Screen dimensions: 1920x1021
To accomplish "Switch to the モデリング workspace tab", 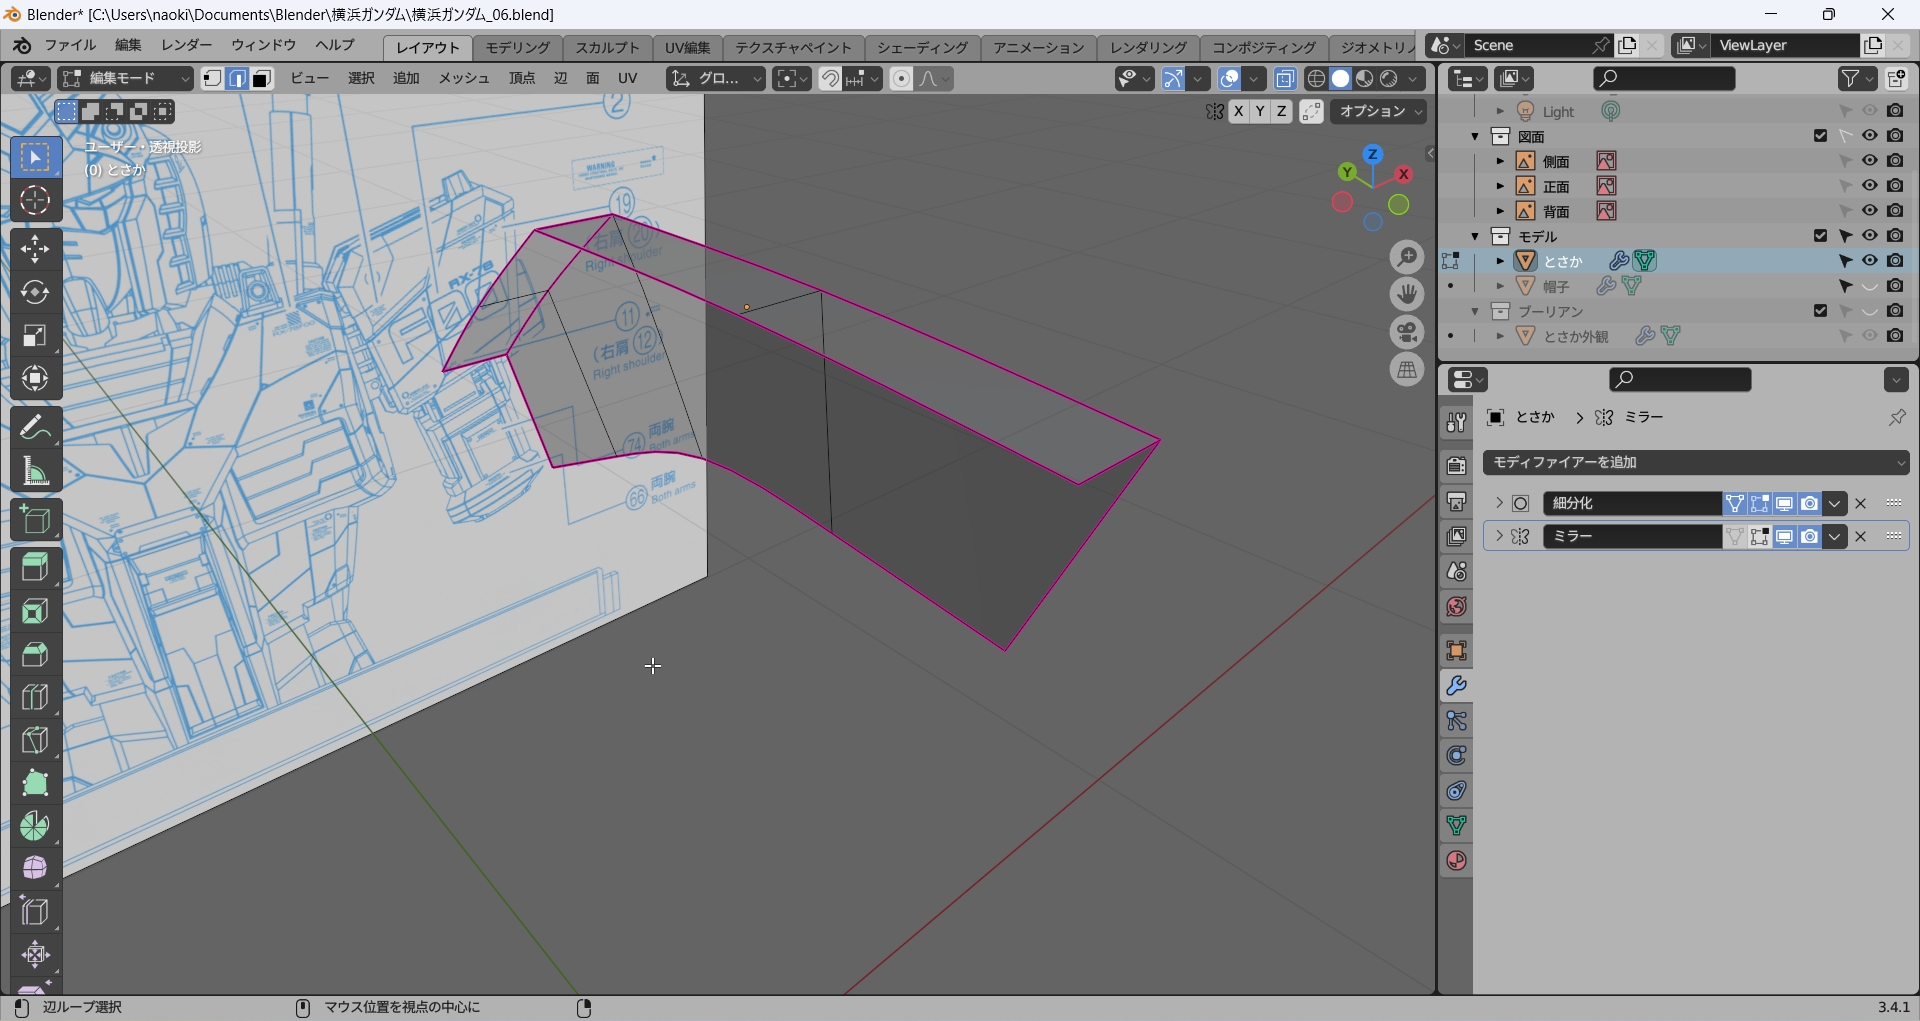I will [517, 47].
